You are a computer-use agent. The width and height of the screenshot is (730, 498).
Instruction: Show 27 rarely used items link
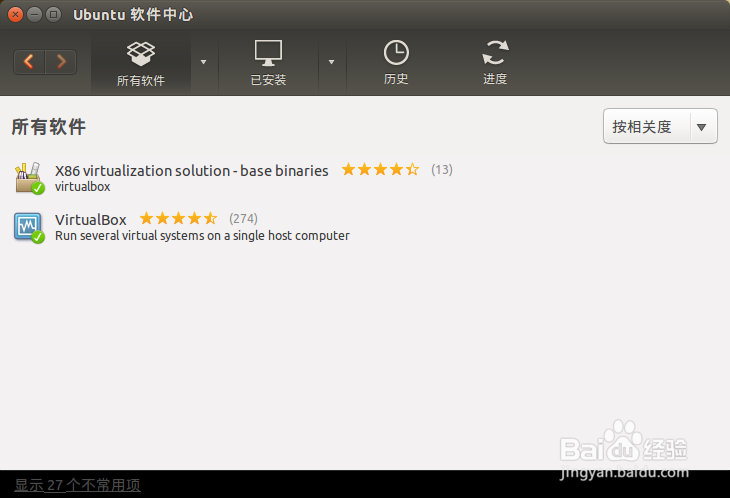(77, 485)
